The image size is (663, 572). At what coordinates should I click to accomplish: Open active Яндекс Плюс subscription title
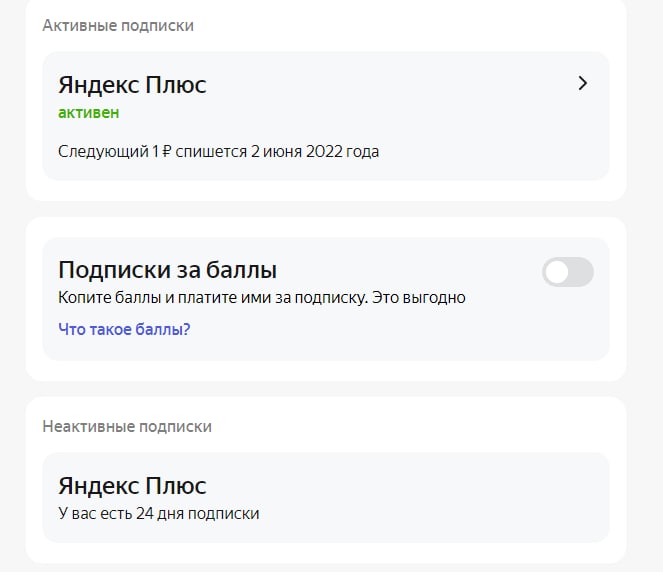132,85
